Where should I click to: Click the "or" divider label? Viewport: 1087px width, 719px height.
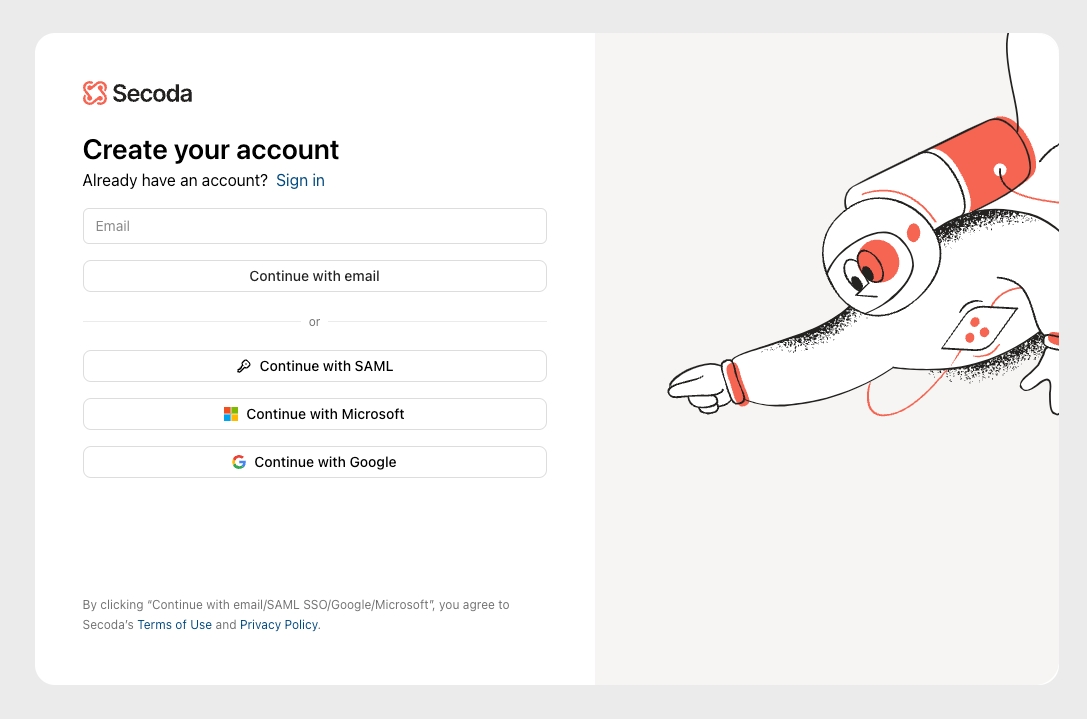[315, 322]
